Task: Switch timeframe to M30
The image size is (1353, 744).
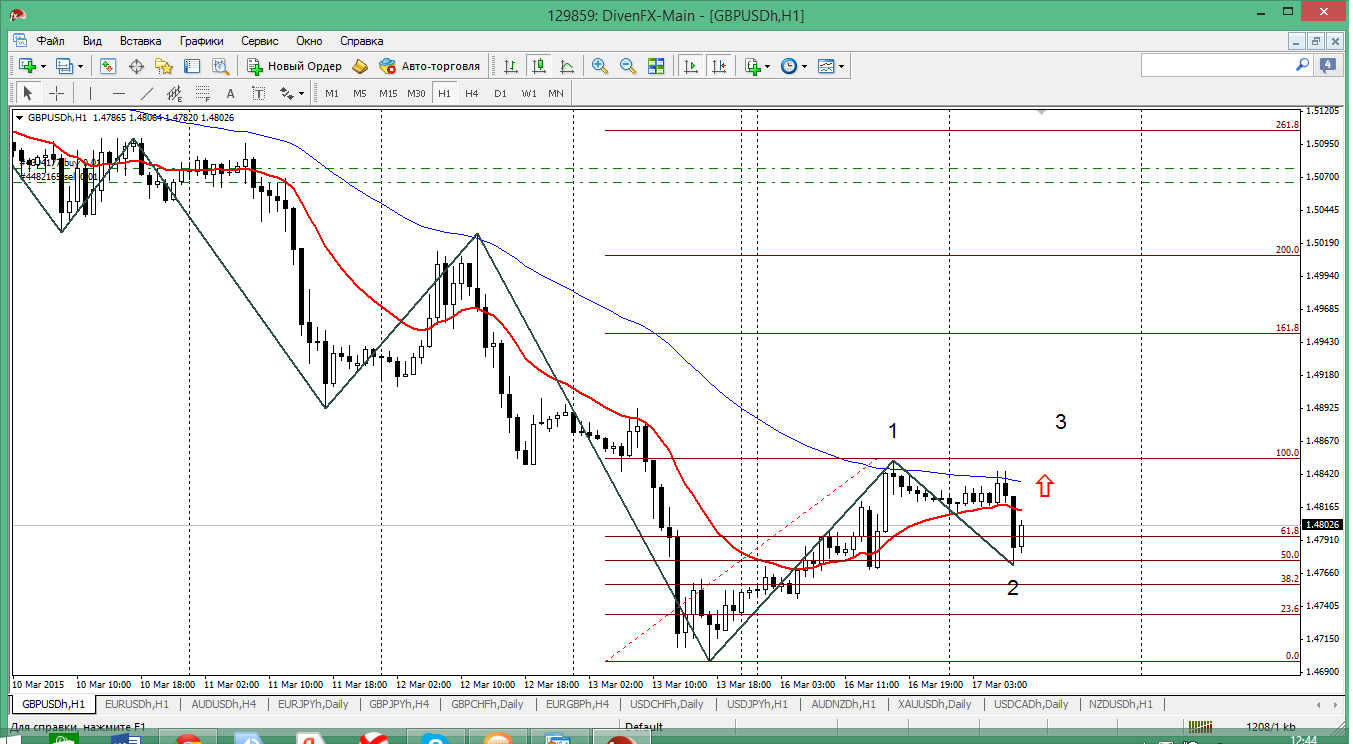Action: [417, 93]
